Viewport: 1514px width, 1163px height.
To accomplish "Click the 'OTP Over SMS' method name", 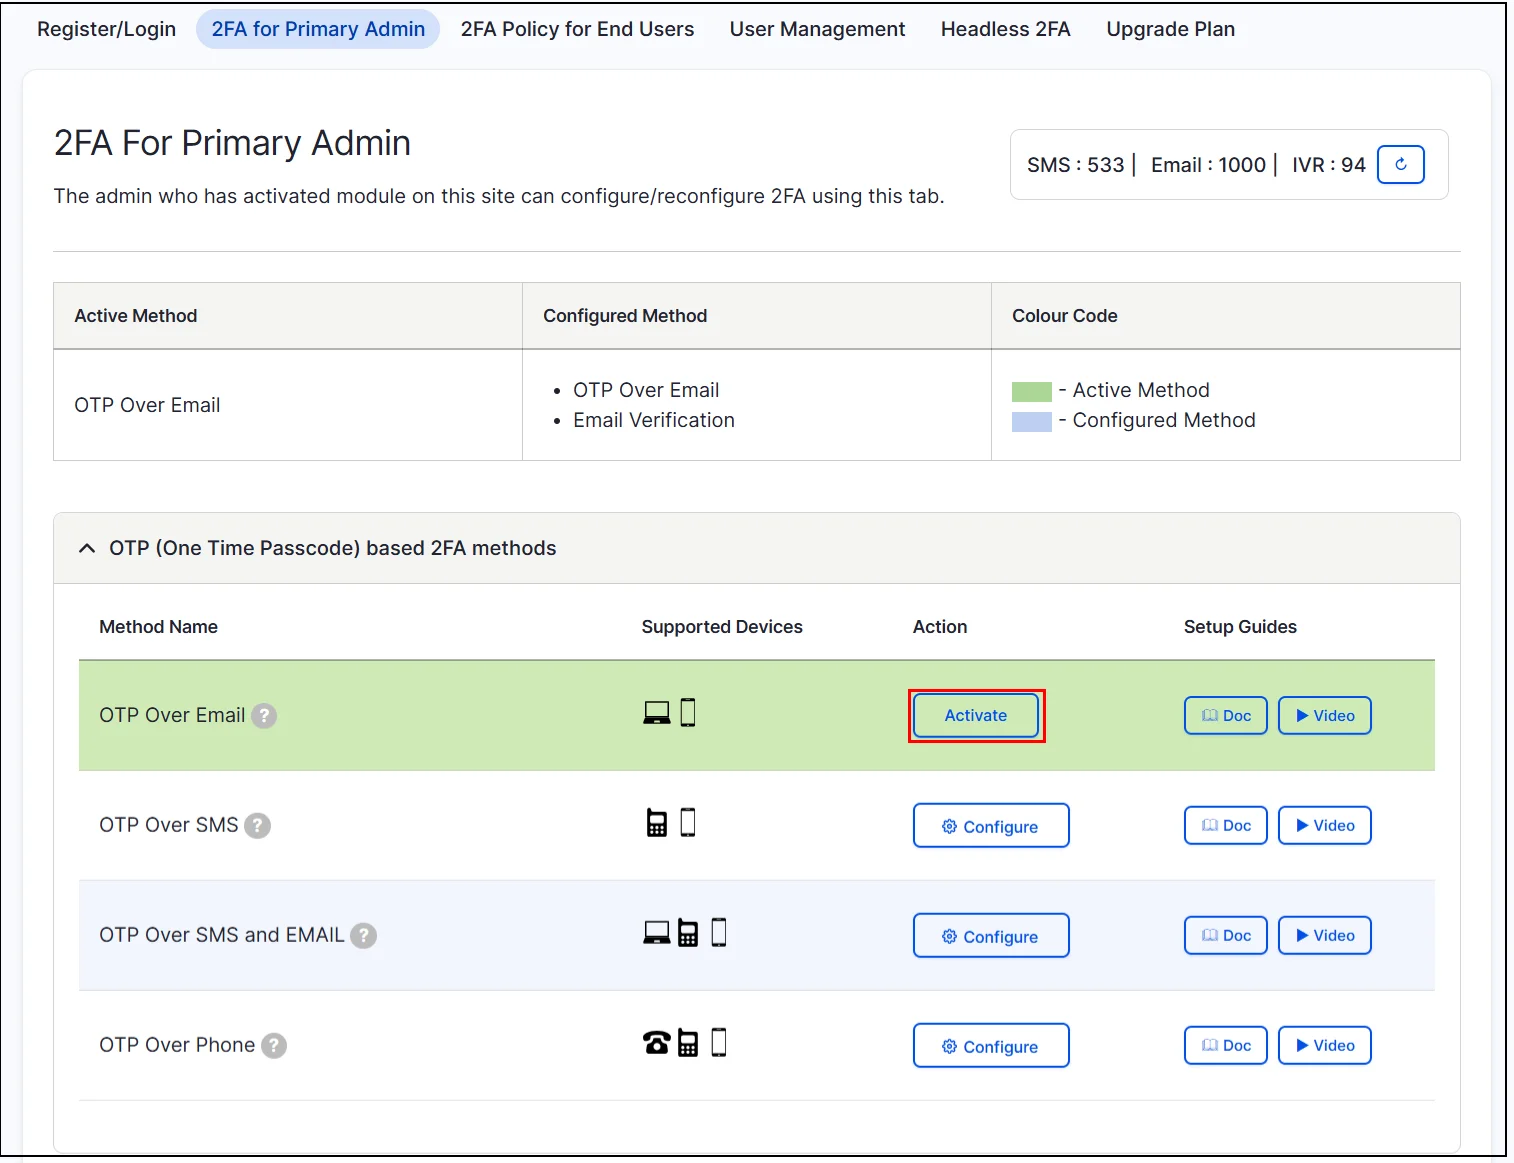I will pyautogui.click(x=169, y=825).
